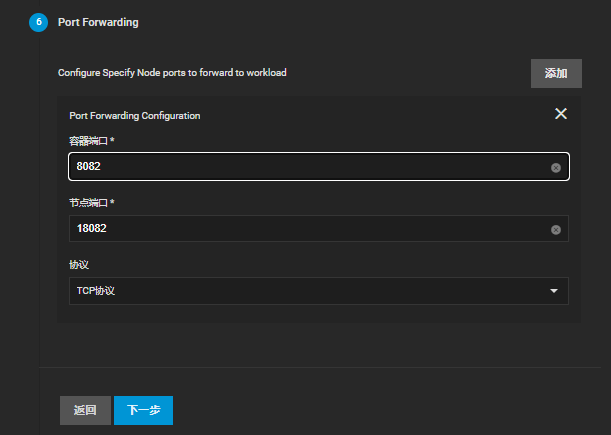Click the 容器端口 field label

point(88,141)
